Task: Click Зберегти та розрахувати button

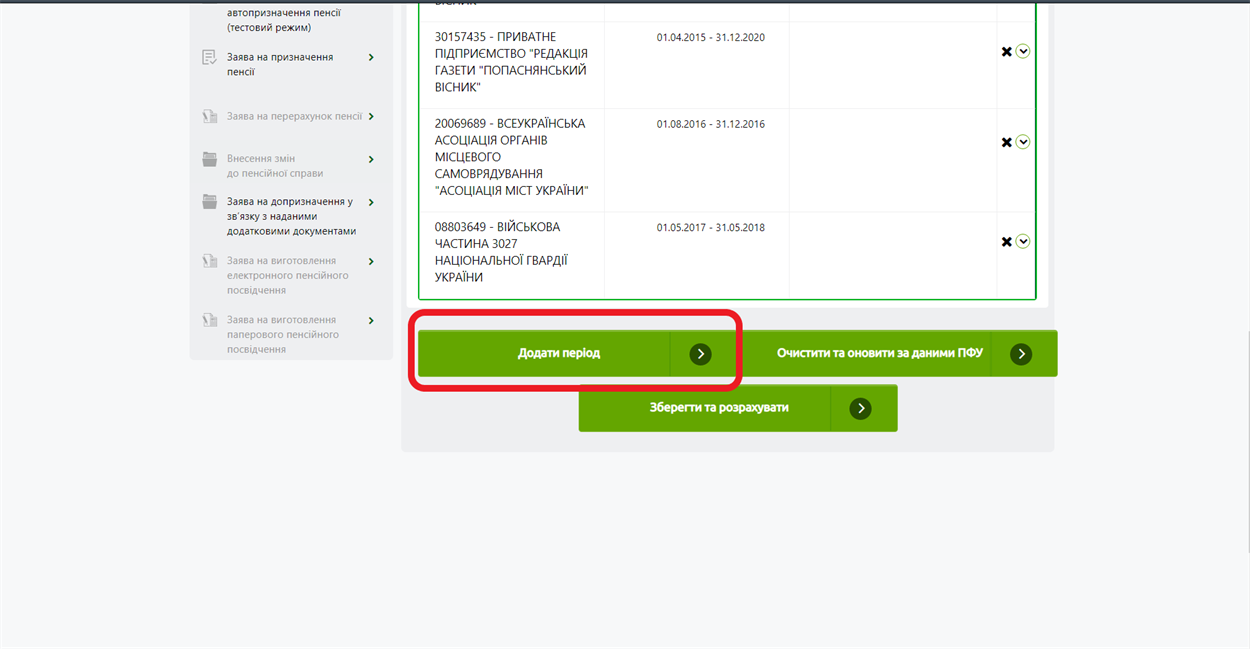Action: 738,408
